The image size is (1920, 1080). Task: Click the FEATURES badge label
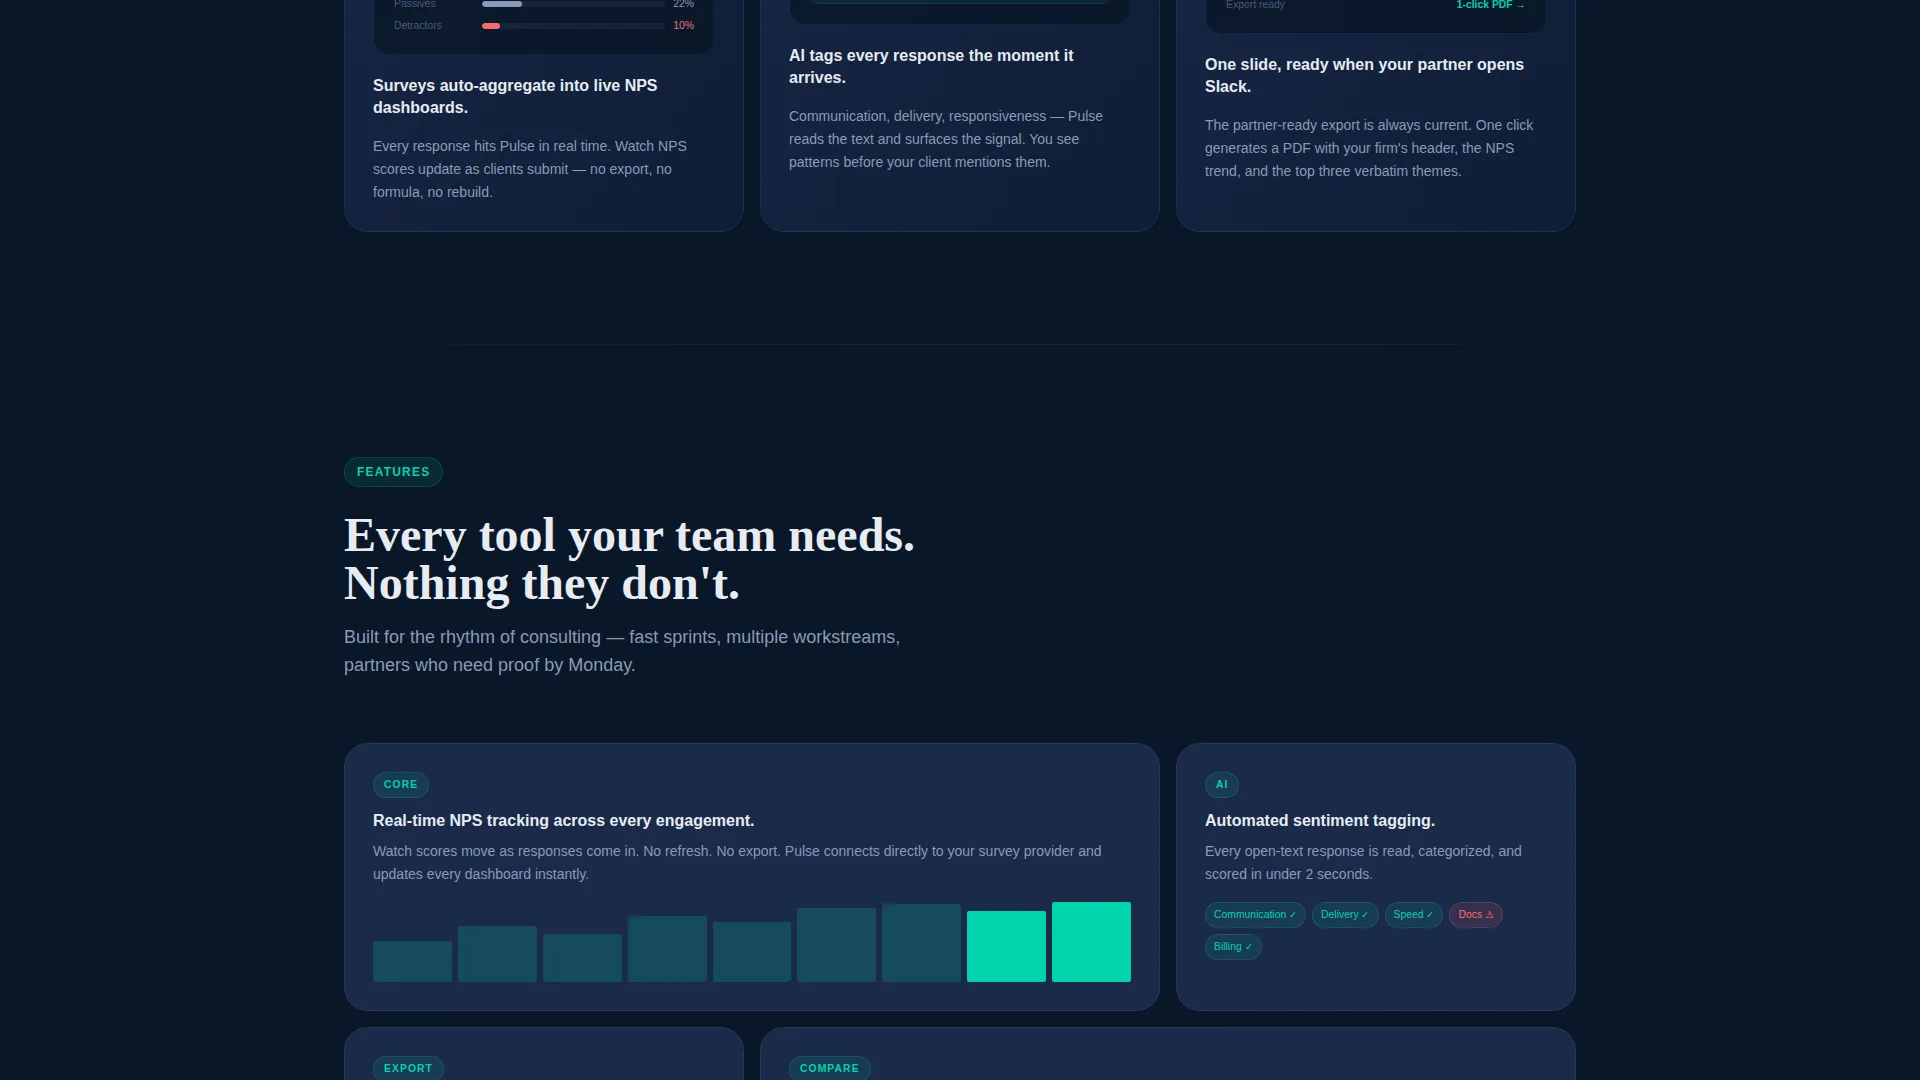(393, 472)
